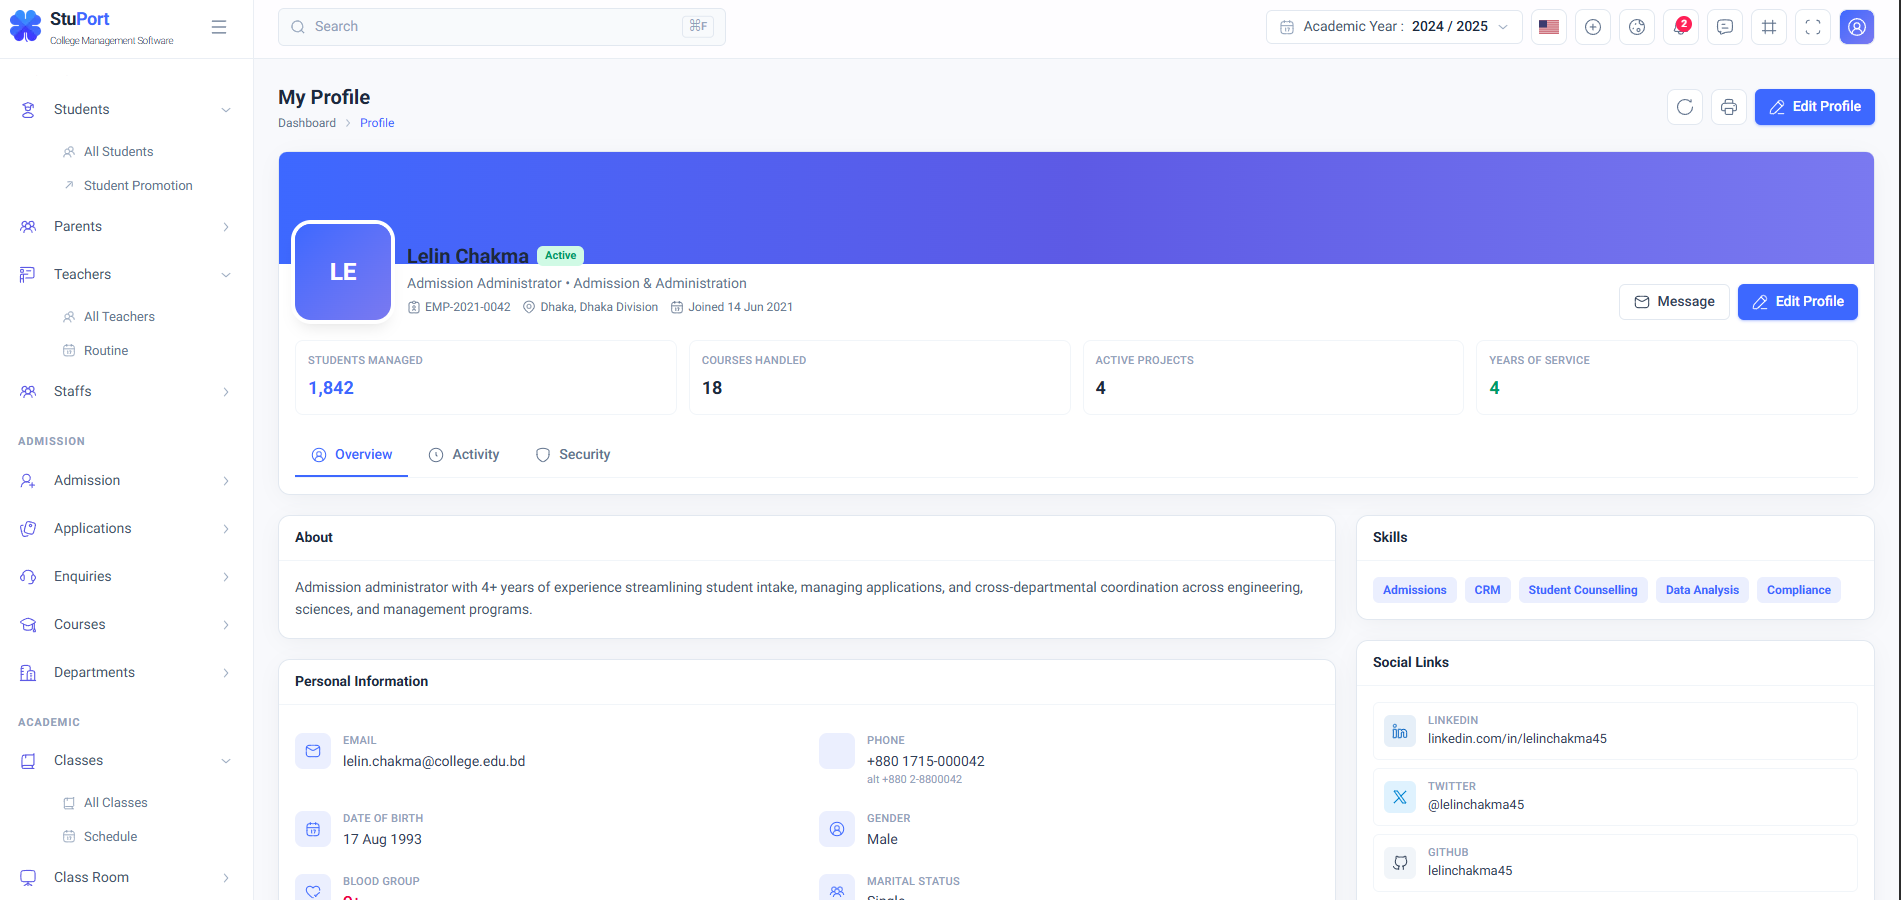Click the Applications sidebar icon
This screenshot has height=900, width=1901.
28,529
